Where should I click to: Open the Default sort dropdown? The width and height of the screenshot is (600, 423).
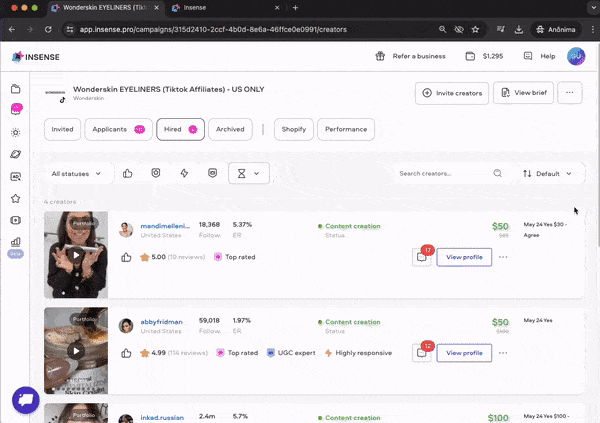coord(547,174)
